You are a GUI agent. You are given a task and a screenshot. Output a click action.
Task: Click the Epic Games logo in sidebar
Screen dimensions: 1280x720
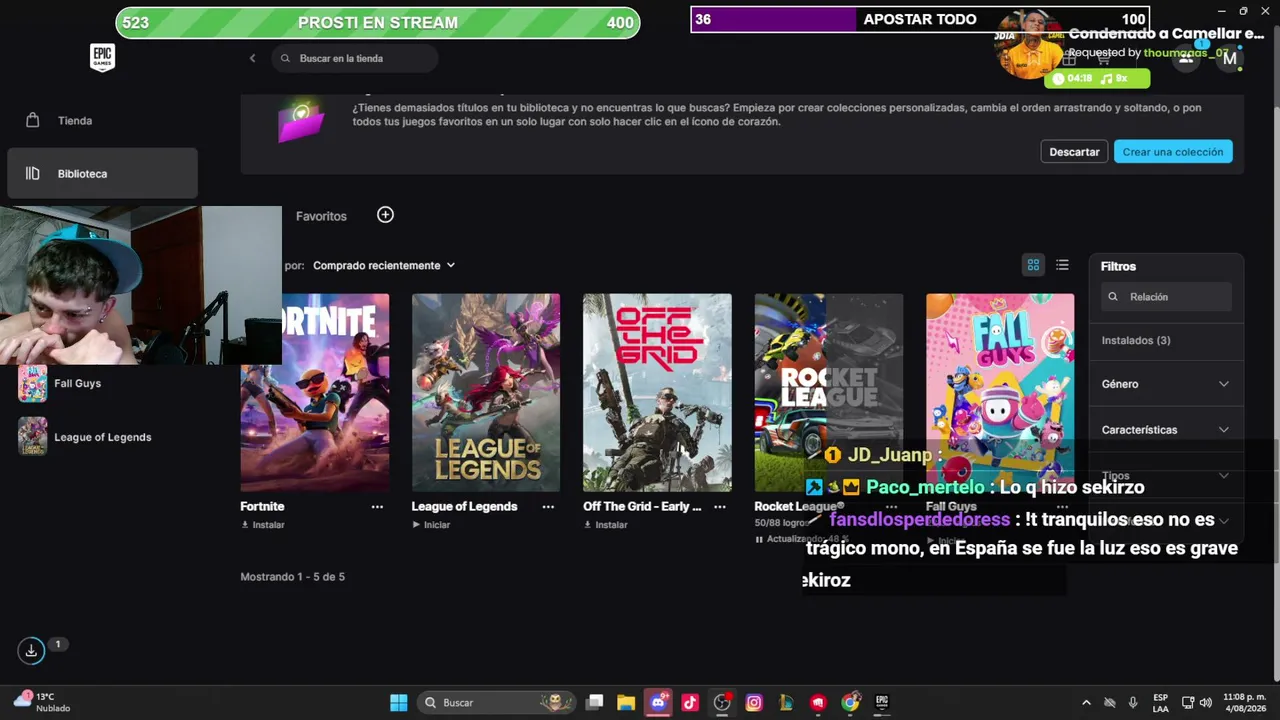102,58
